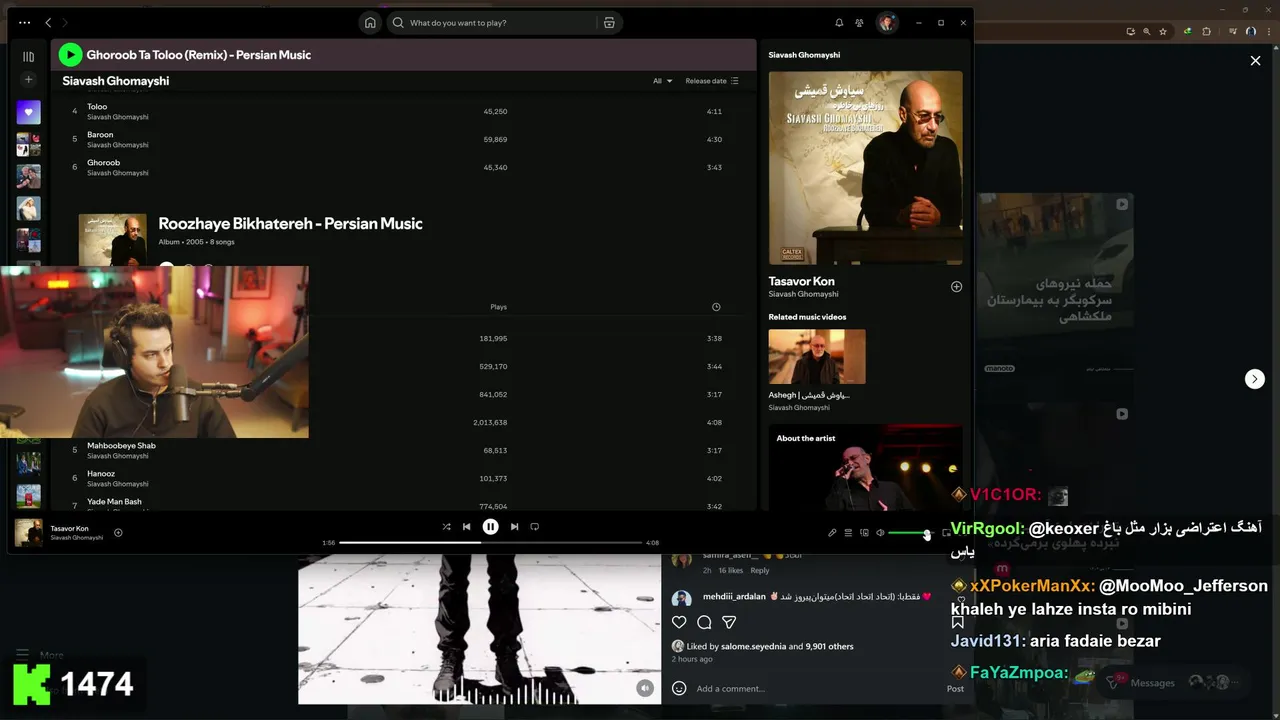Open the play queue icon
The height and width of the screenshot is (720, 1280).
click(848, 533)
